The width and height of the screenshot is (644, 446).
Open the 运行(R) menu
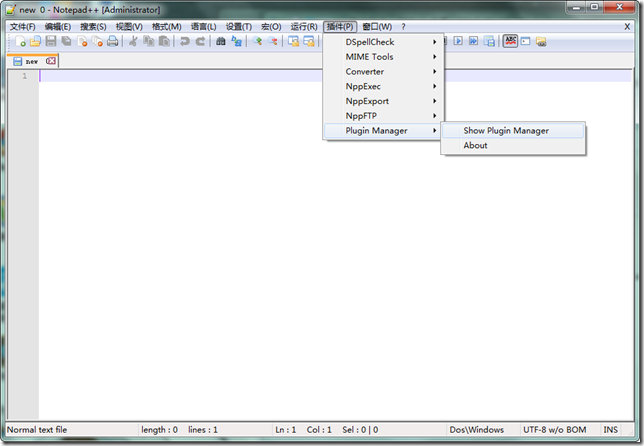[x=304, y=27]
